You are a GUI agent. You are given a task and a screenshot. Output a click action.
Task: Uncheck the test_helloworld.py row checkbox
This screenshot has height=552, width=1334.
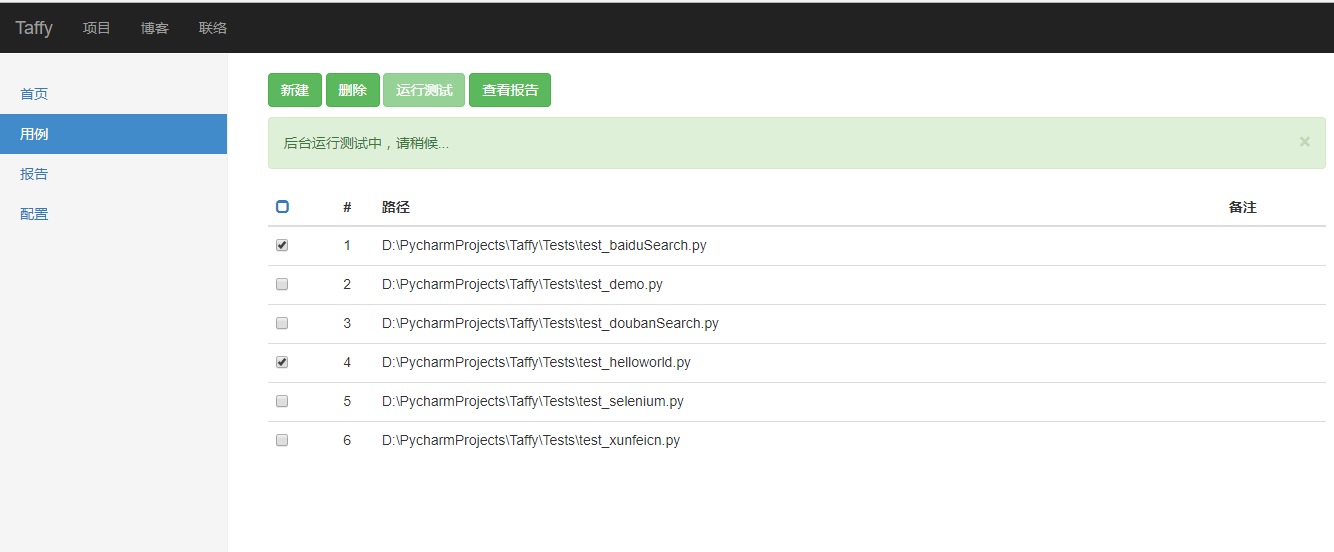point(282,362)
